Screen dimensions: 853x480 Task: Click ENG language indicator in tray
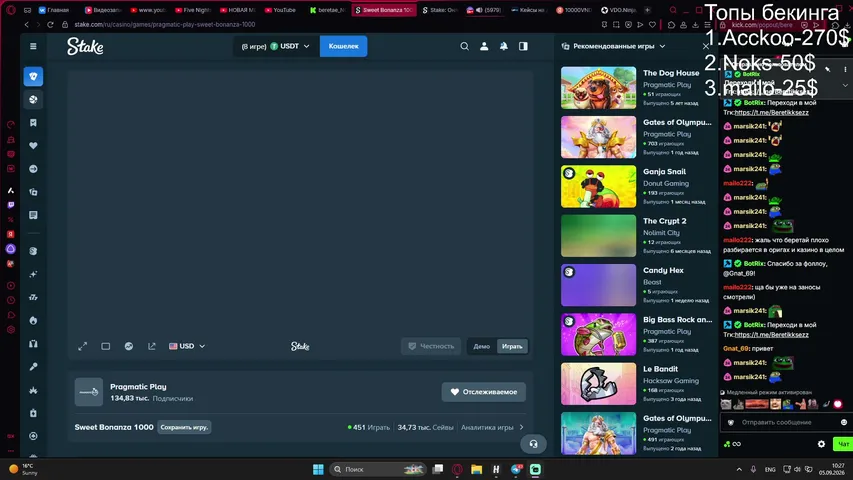[x=770, y=469]
